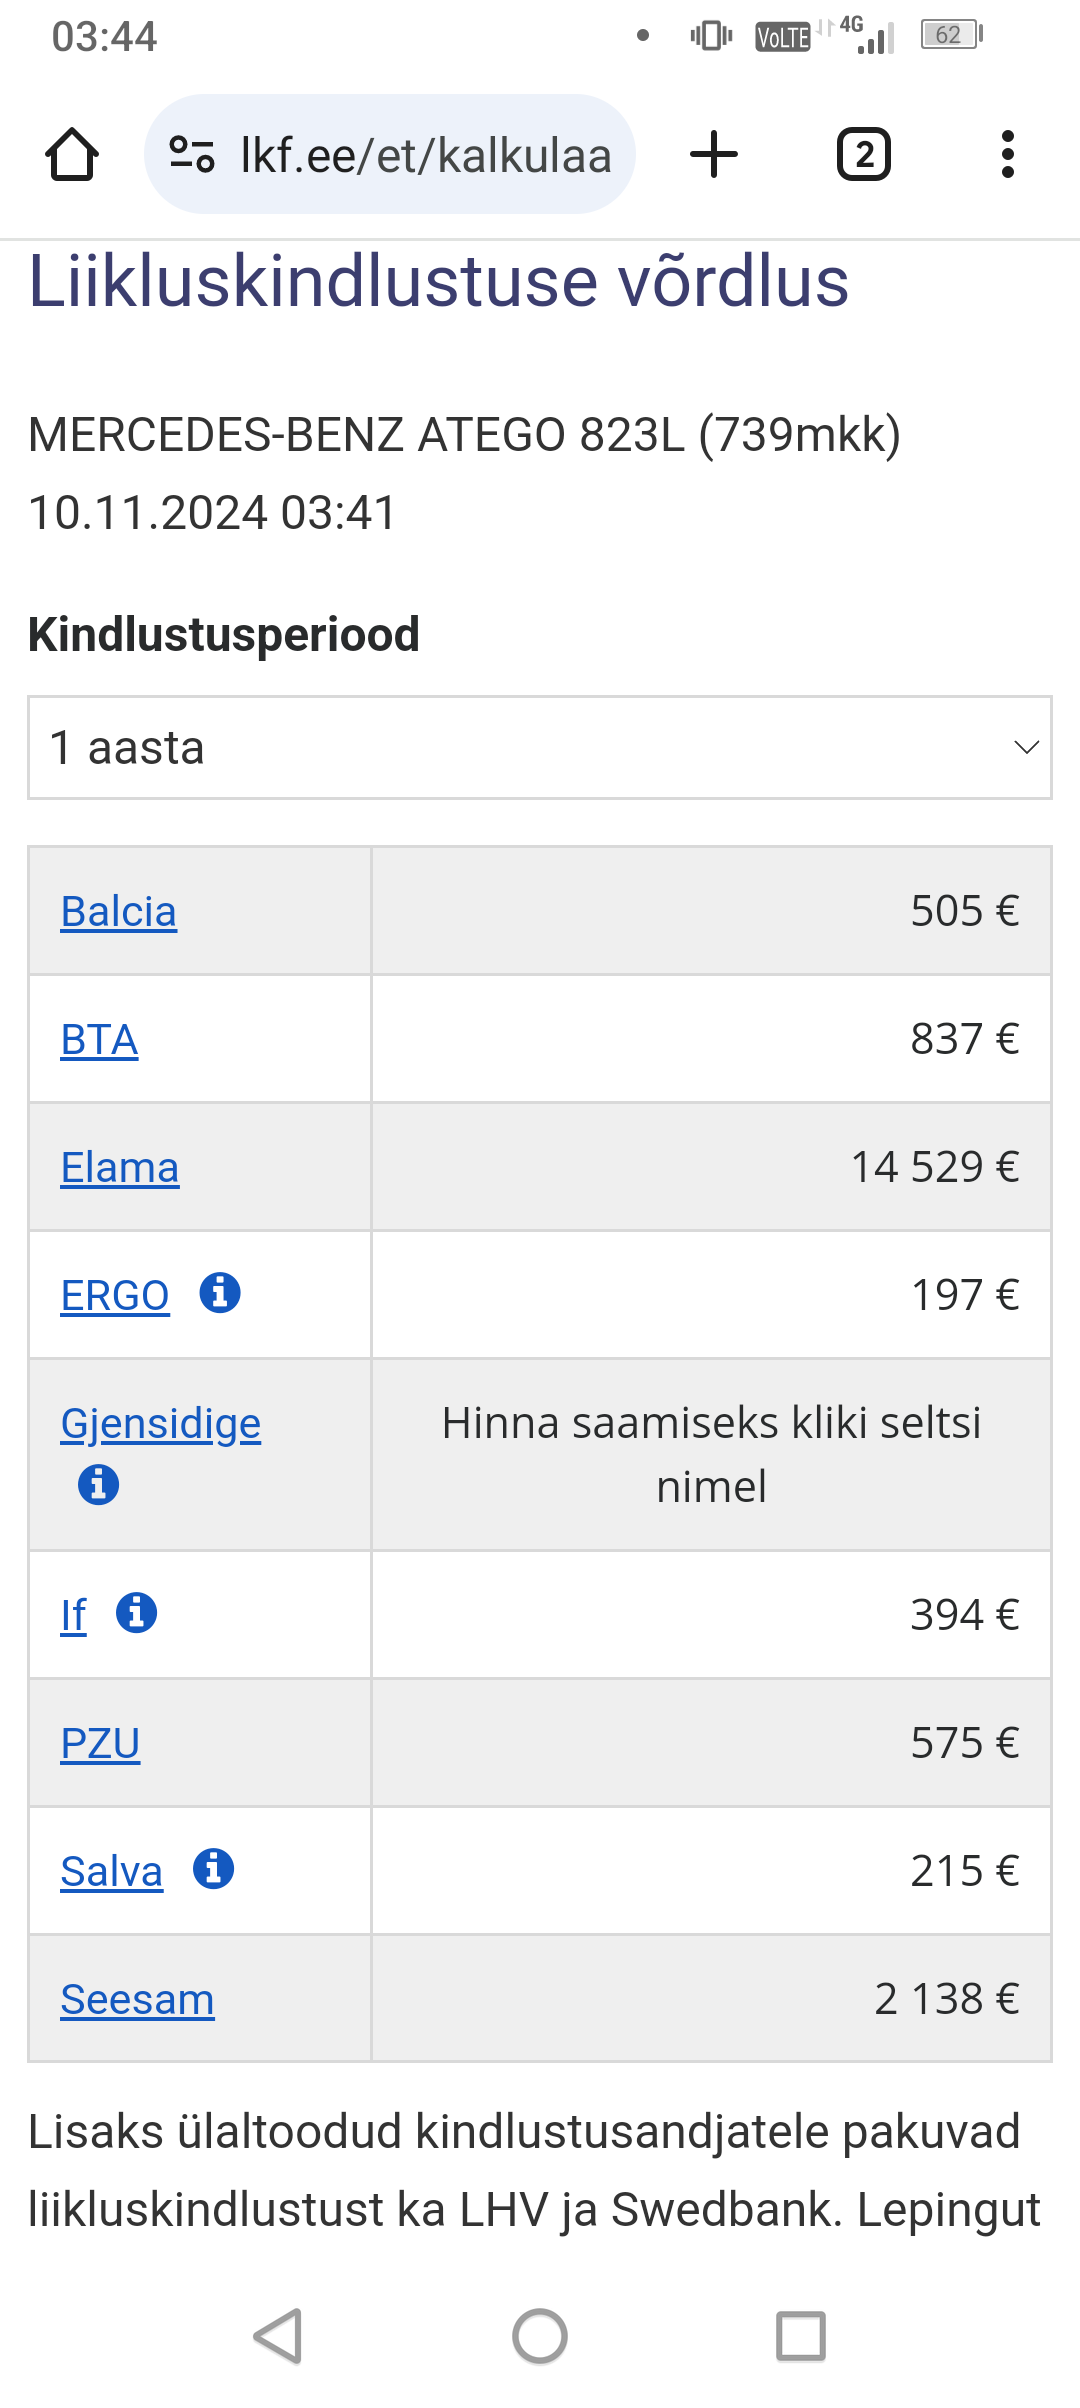Open the tab switcher showing 2 tabs
1080x2408 pixels.
pos(864,155)
